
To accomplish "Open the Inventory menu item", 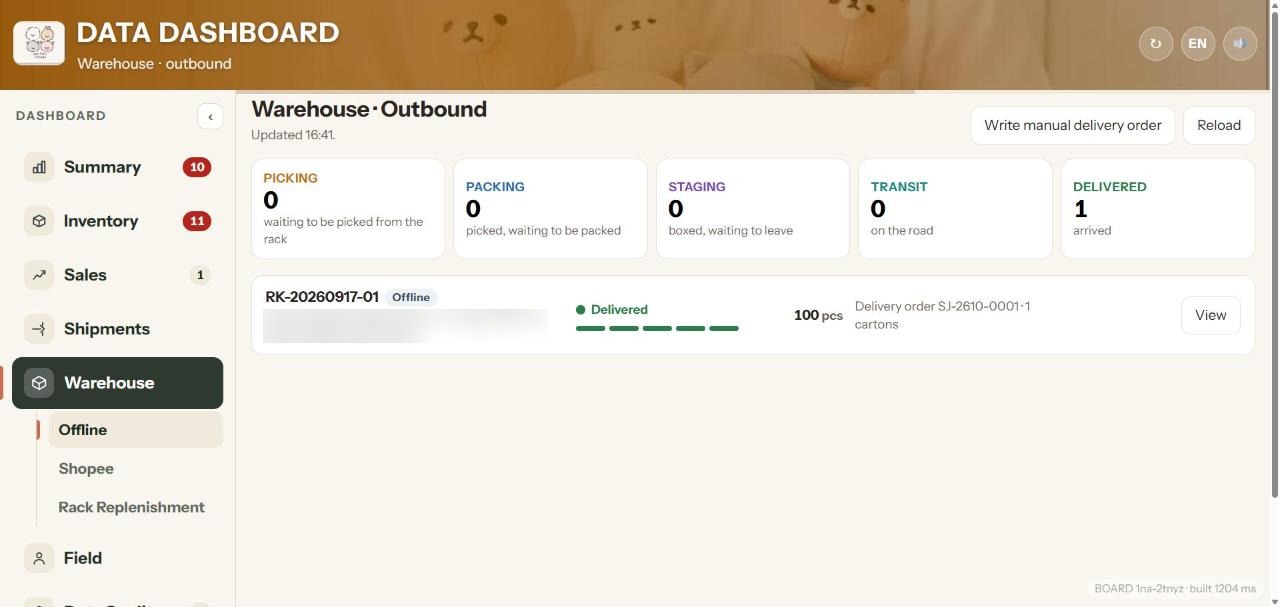I will point(117,221).
